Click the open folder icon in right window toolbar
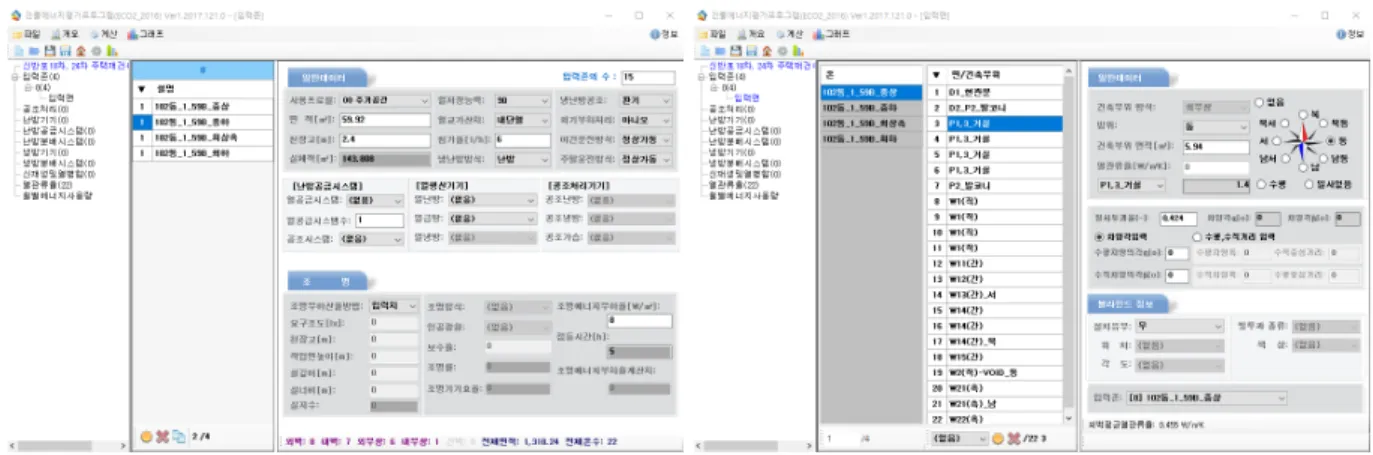This screenshot has width=1373, height=455. click(721, 50)
